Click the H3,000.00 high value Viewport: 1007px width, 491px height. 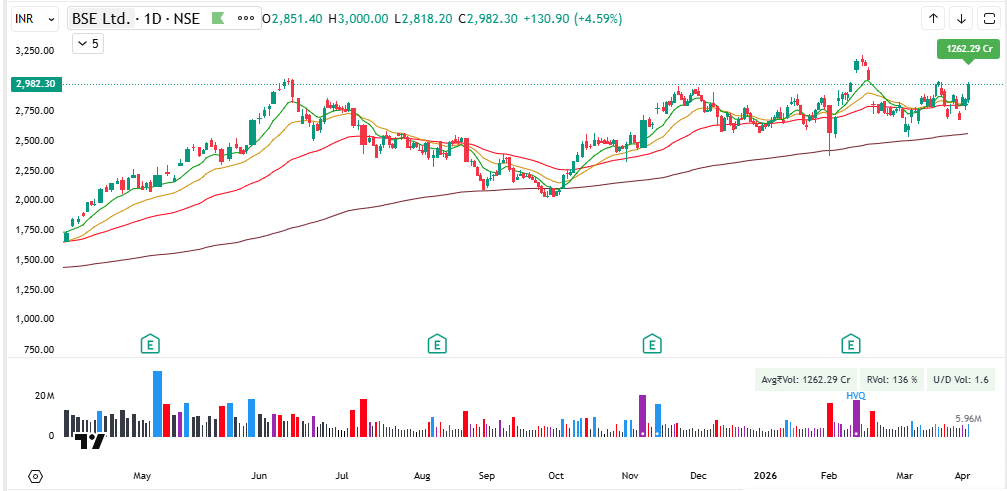(358, 19)
